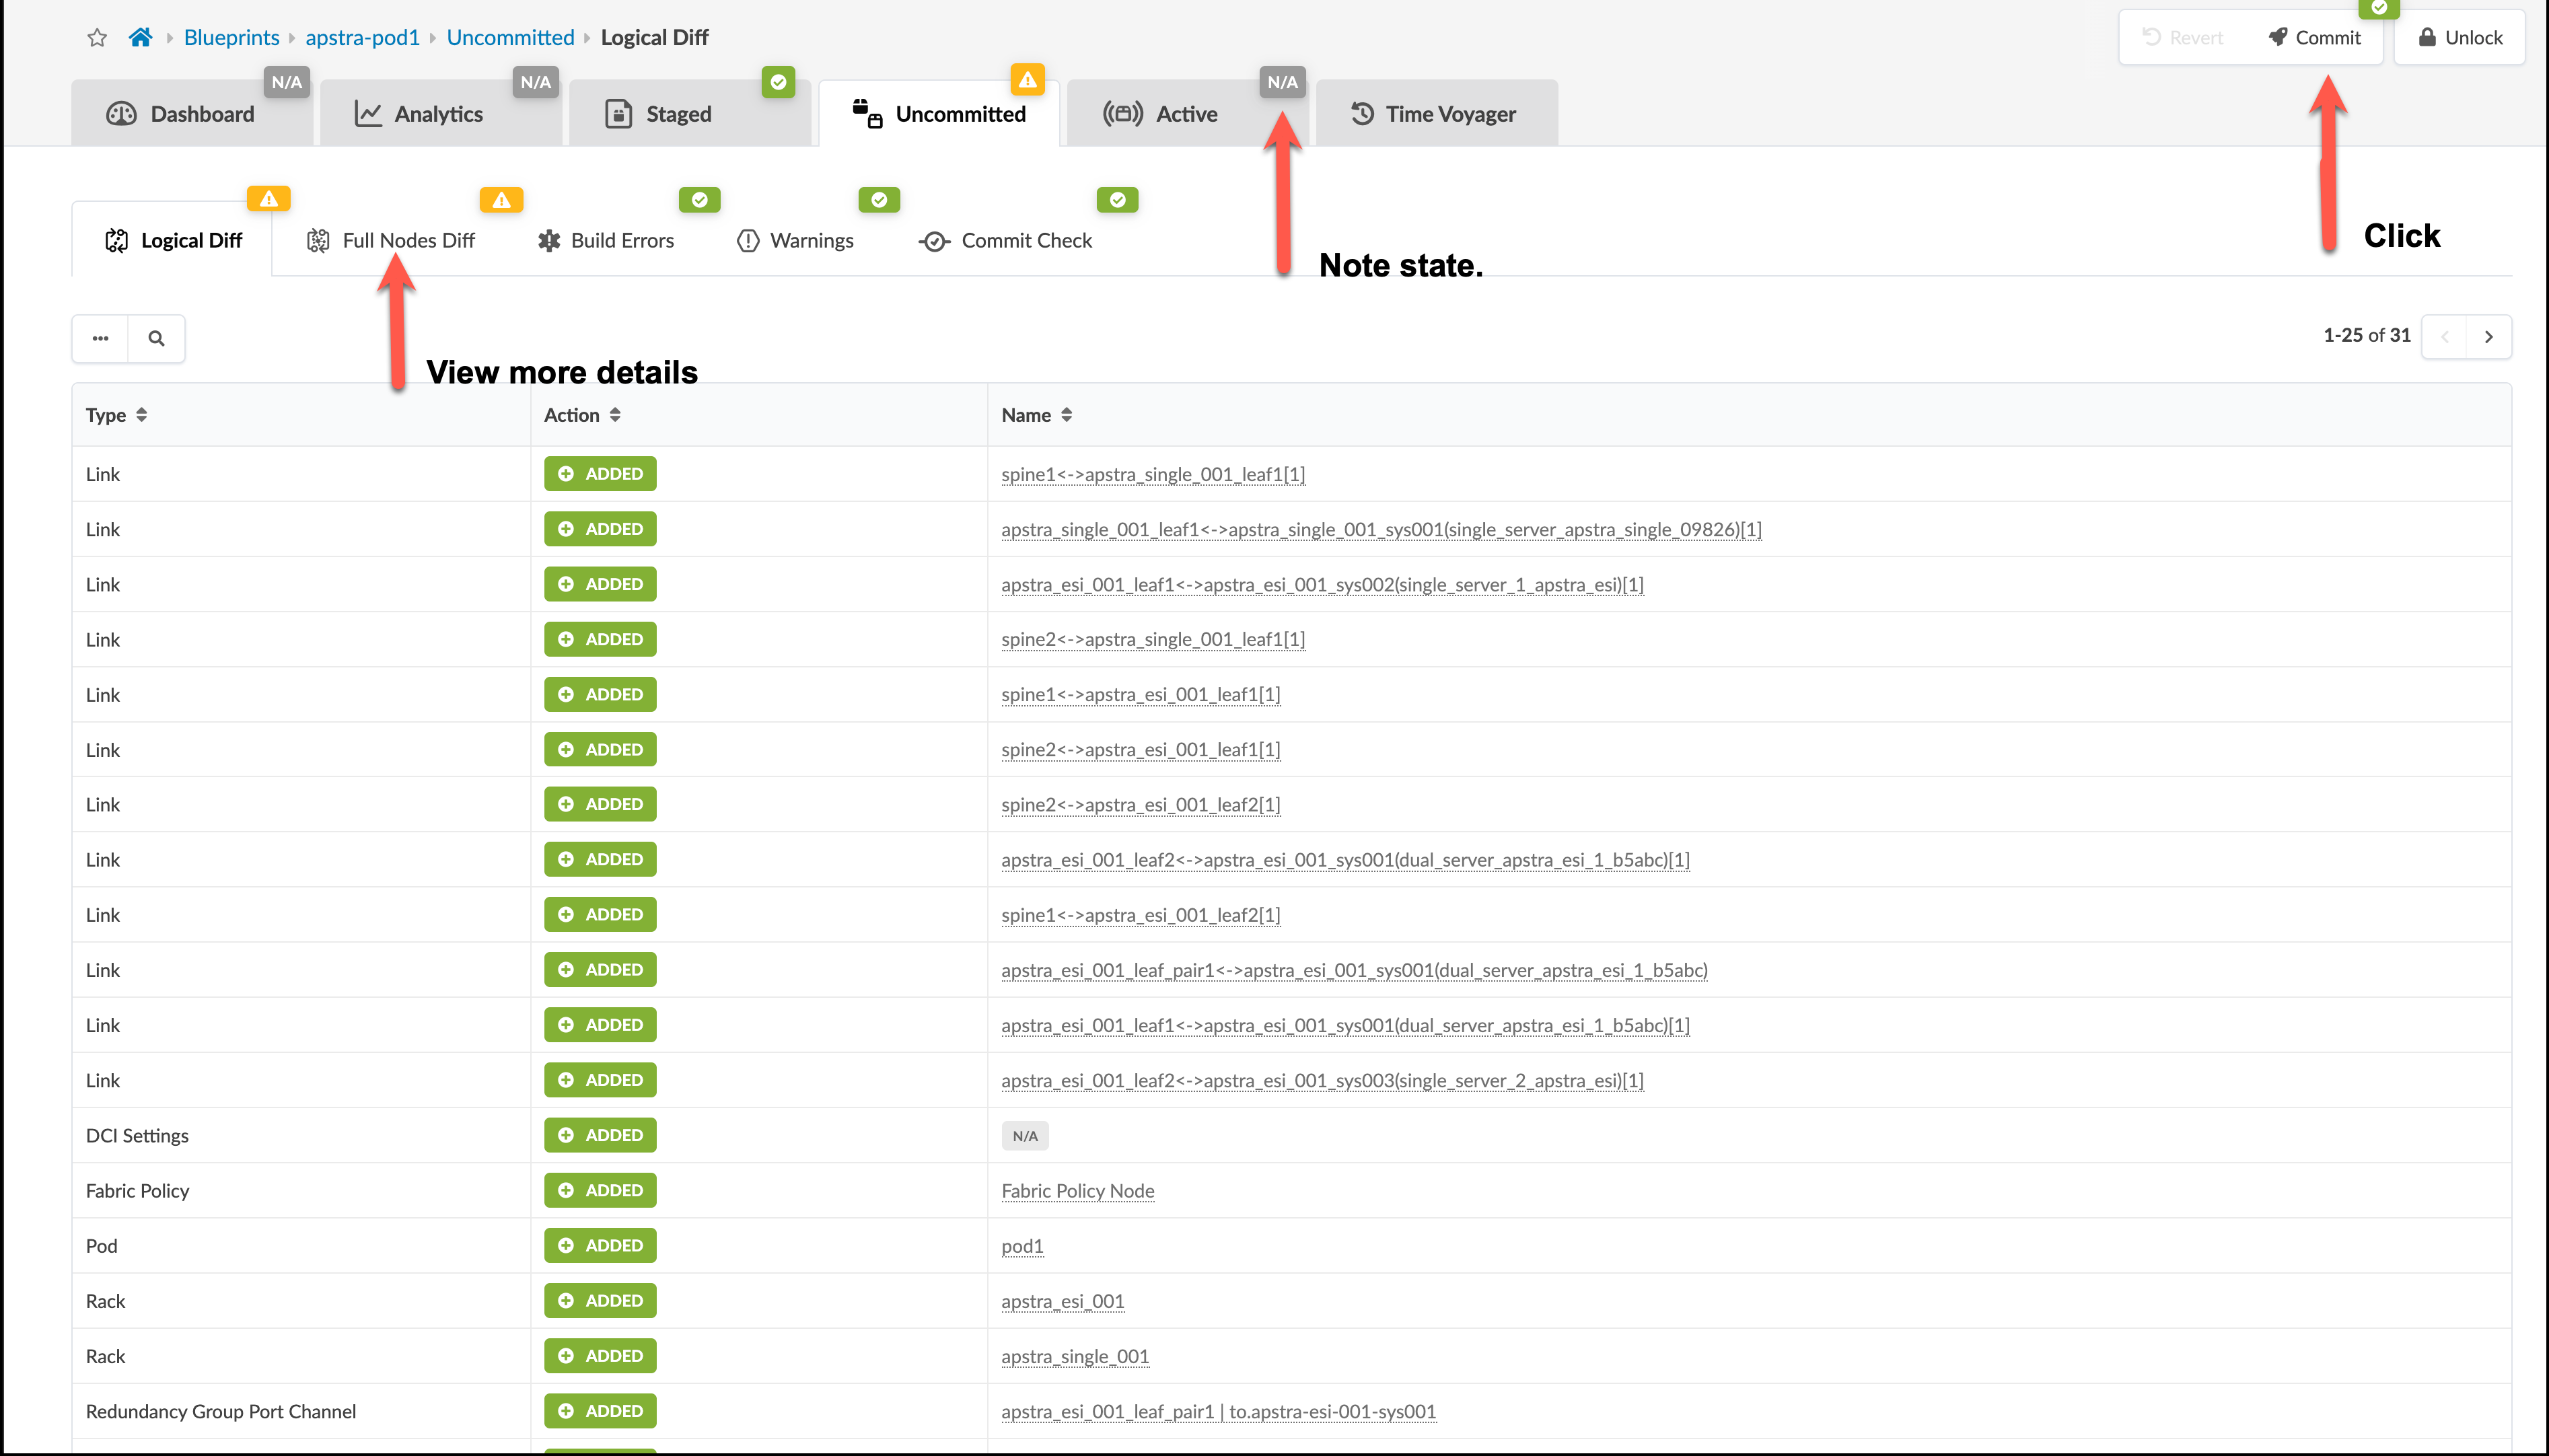Open the pod1 link in Name column
The width and height of the screenshot is (2549, 1456).
(1022, 1246)
